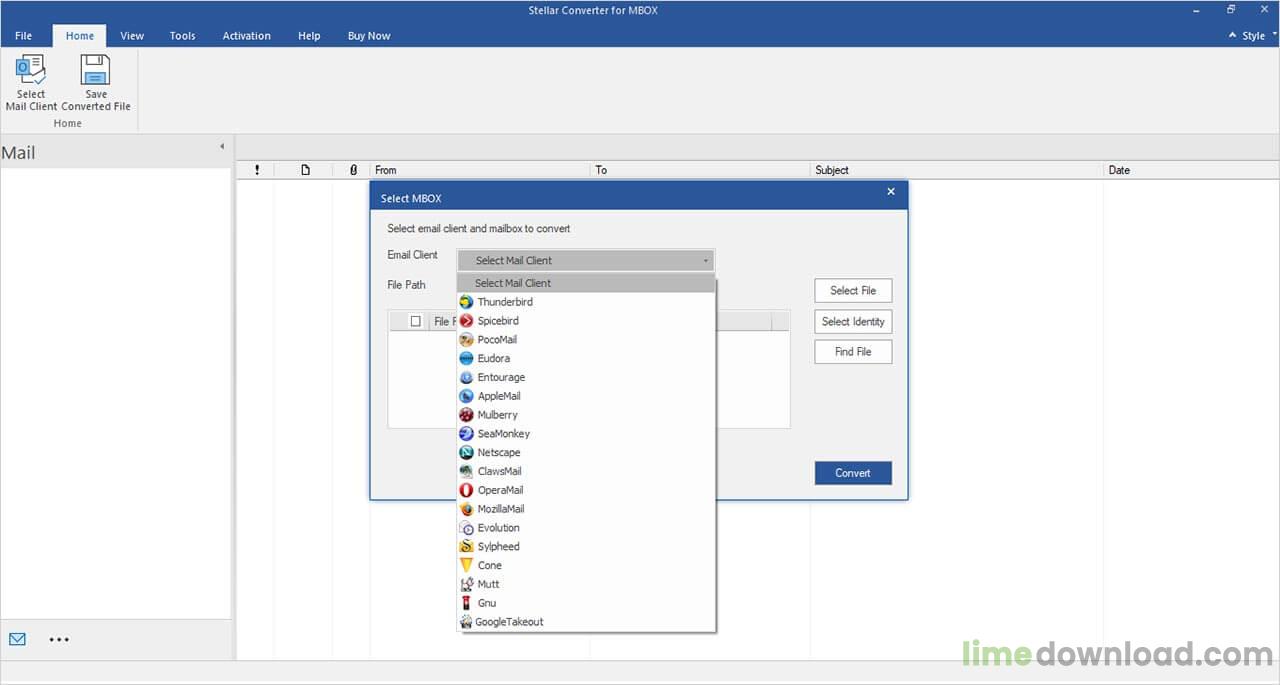Screen dimensions: 1280x685
Task: Choose Thunderbird from the client list
Action: (x=587, y=302)
